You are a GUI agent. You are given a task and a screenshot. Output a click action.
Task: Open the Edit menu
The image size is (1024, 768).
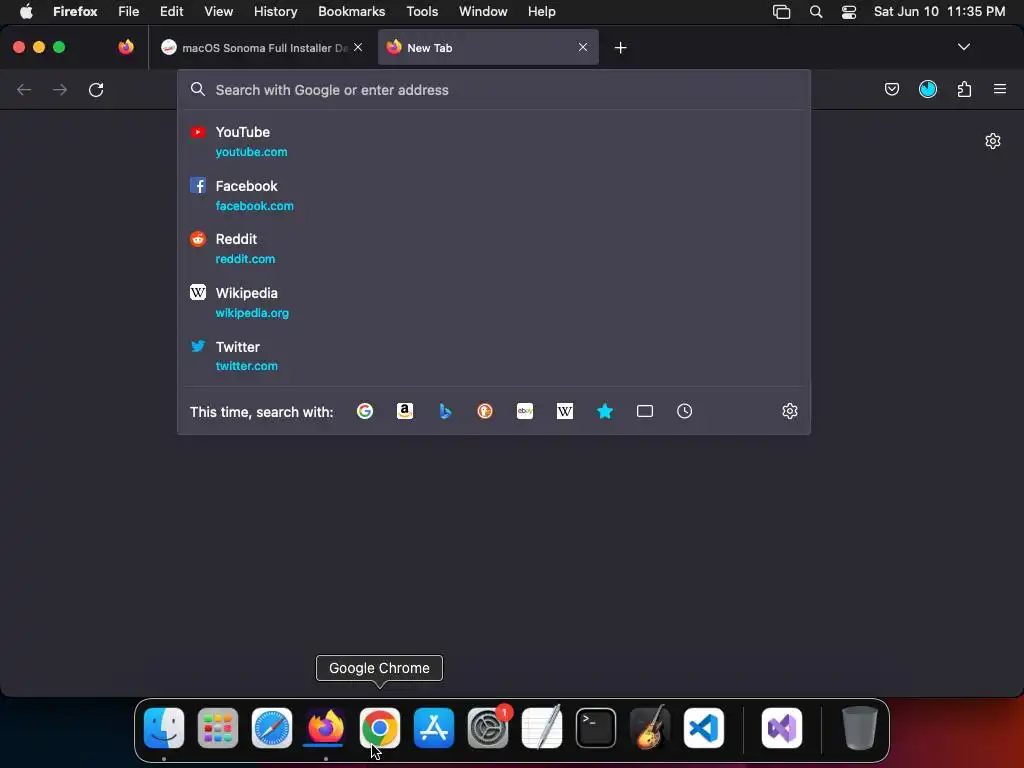click(172, 11)
